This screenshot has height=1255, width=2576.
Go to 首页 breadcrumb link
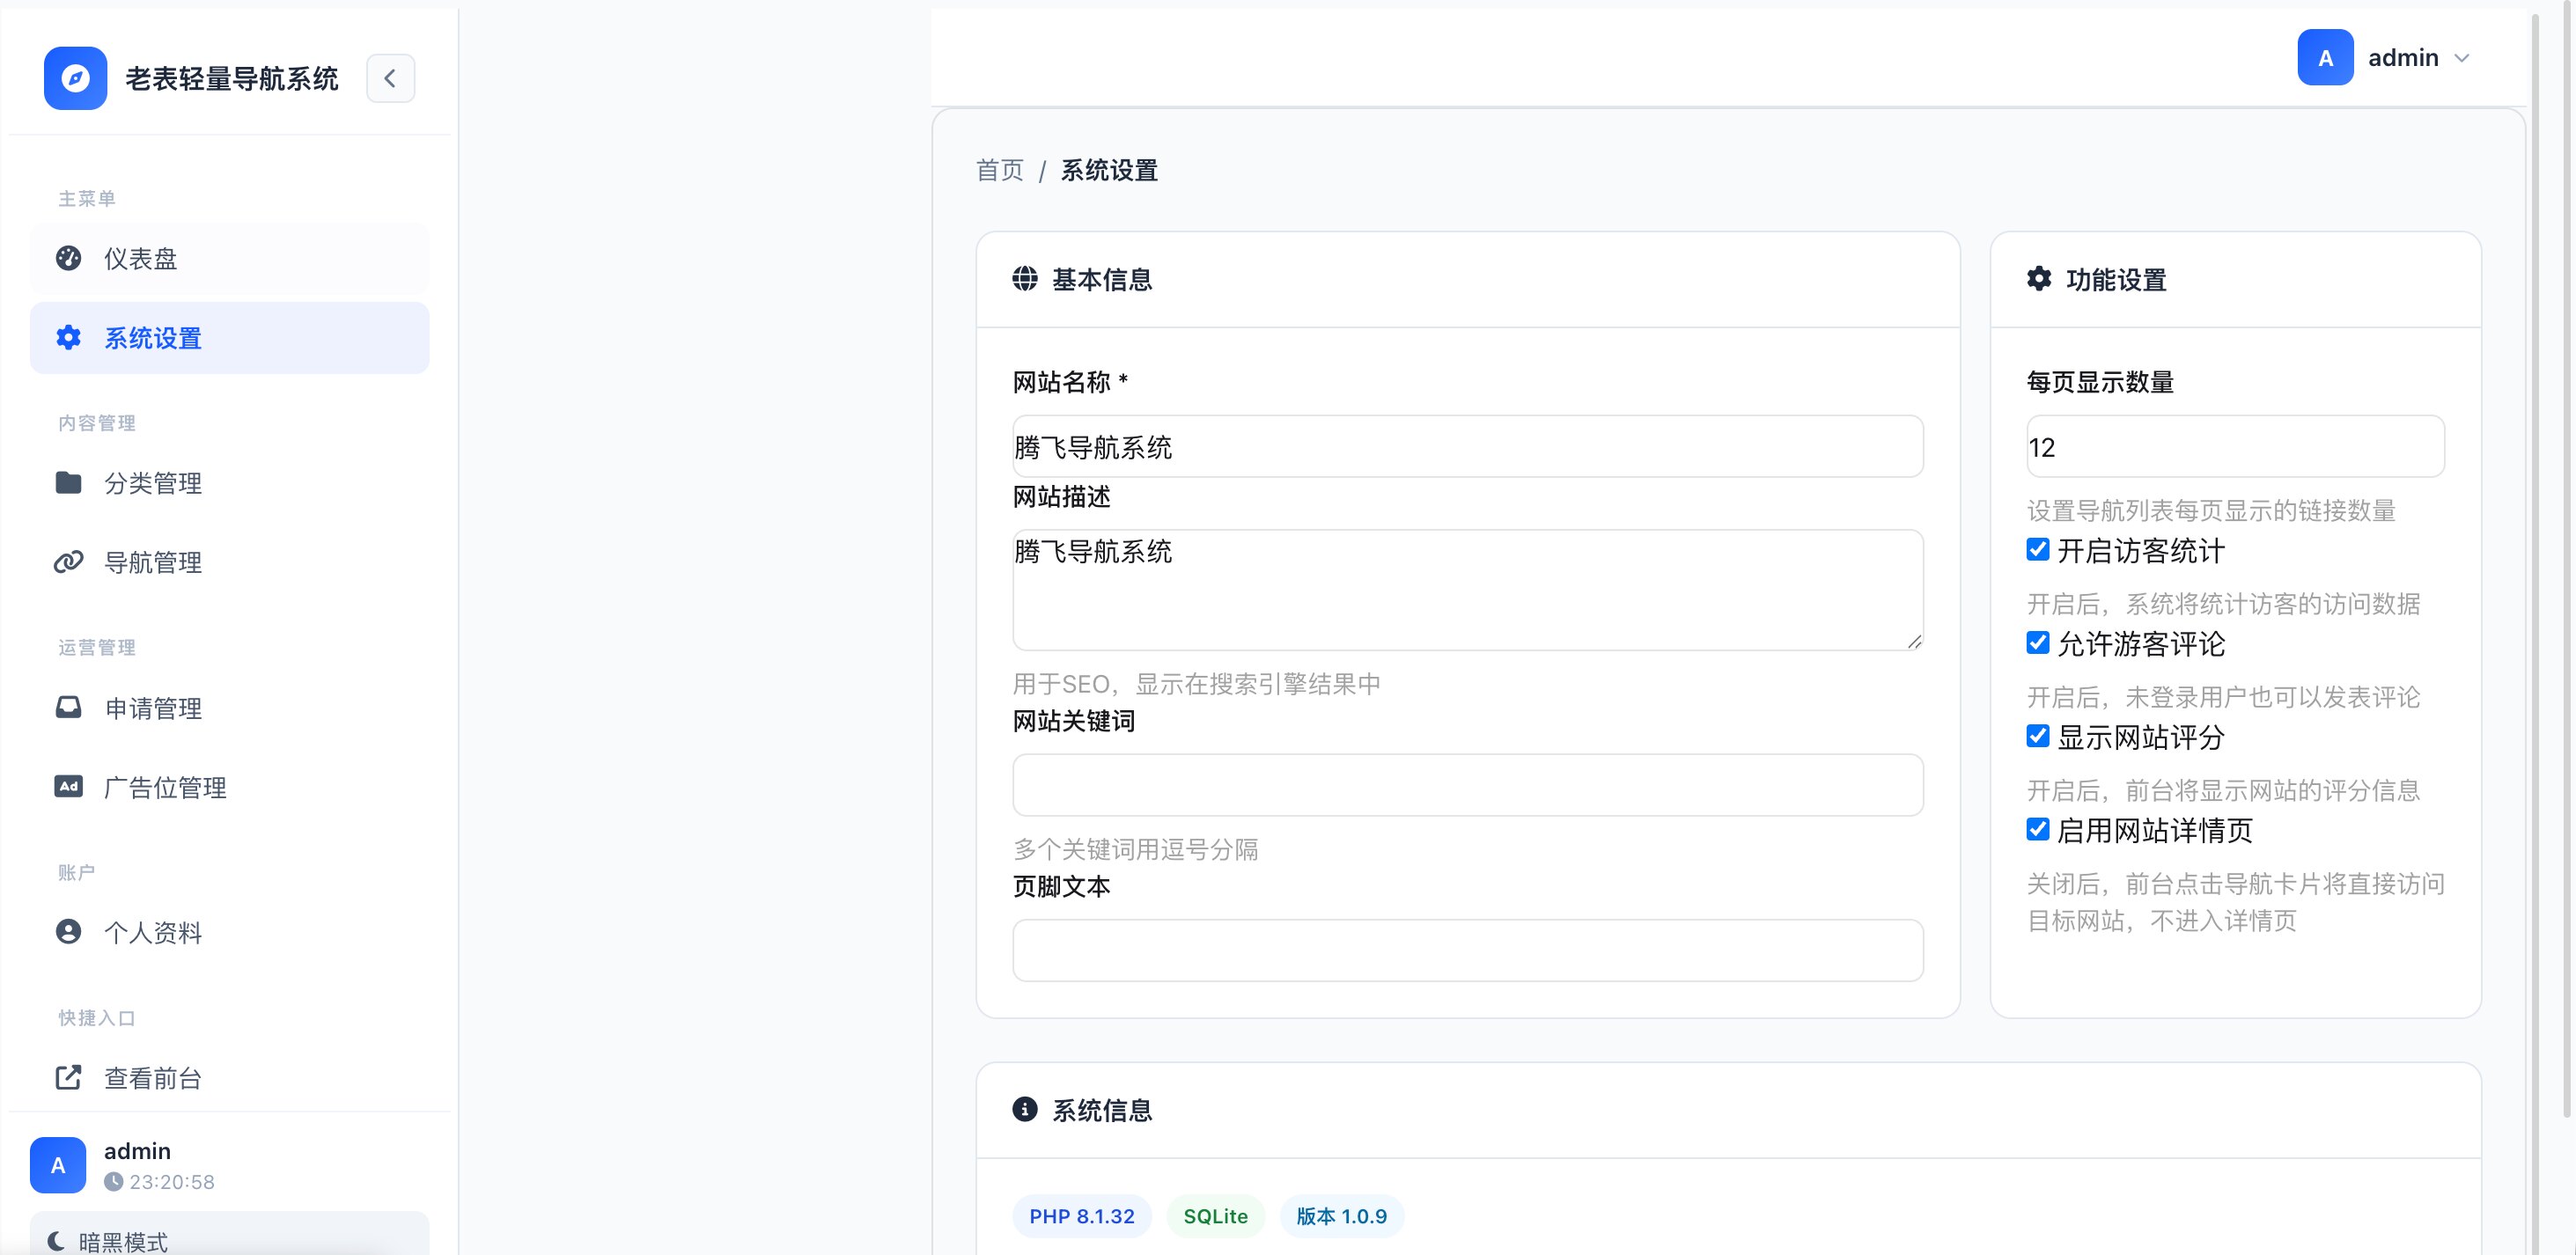[x=1000, y=170]
